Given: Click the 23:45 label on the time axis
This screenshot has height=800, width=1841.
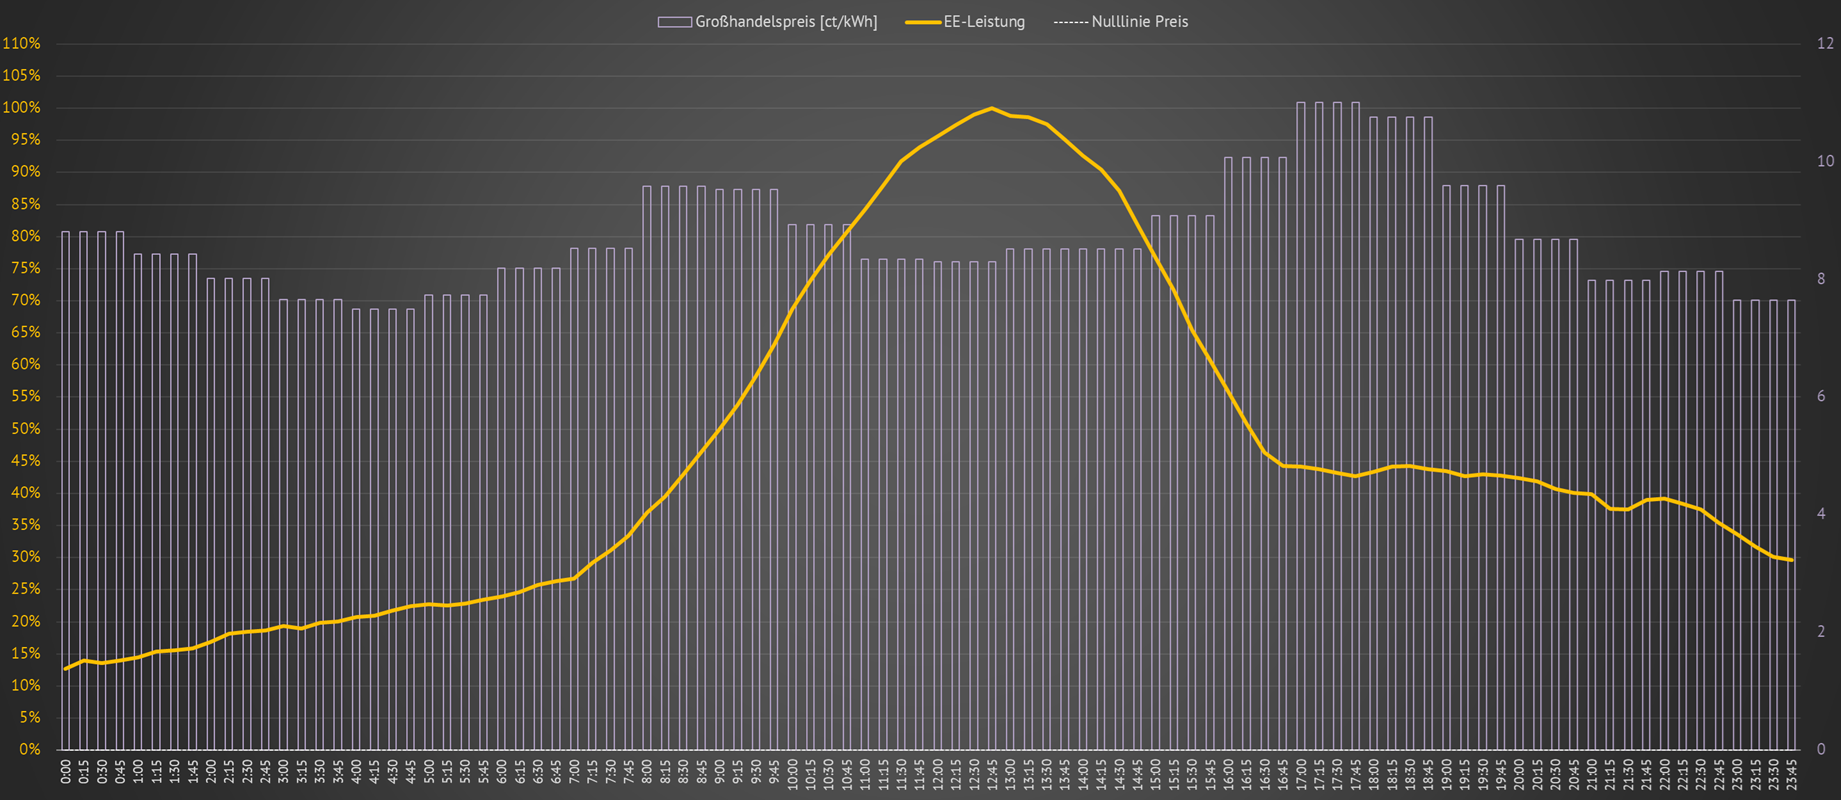Looking at the screenshot, I should (x=1791, y=774).
